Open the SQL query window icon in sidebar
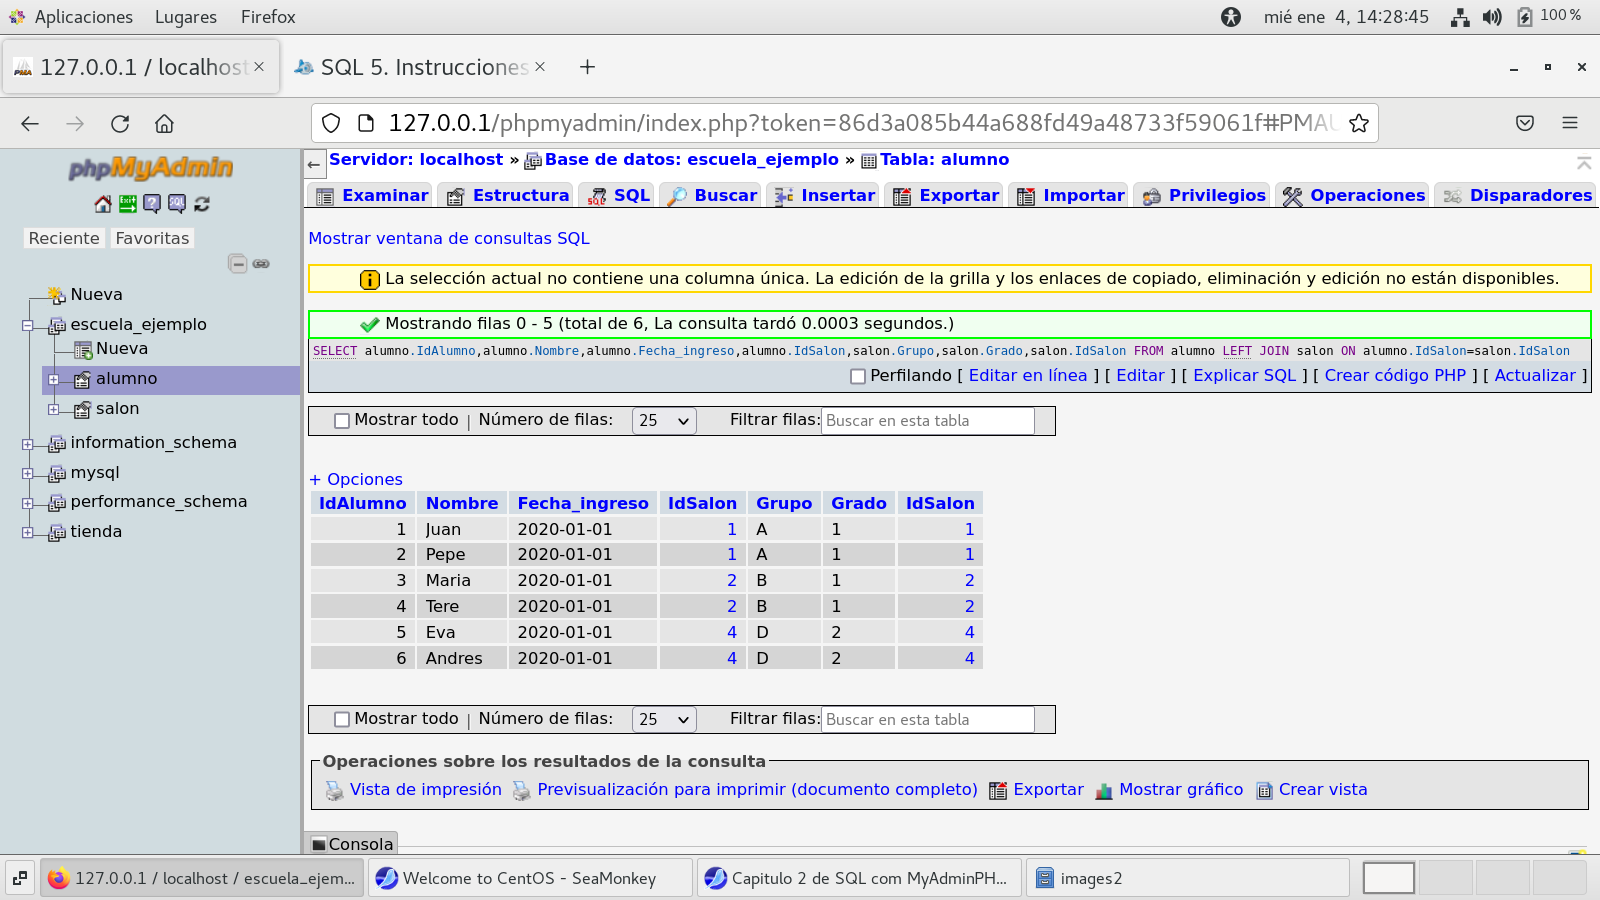The image size is (1600, 900). [x=177, y=204]
